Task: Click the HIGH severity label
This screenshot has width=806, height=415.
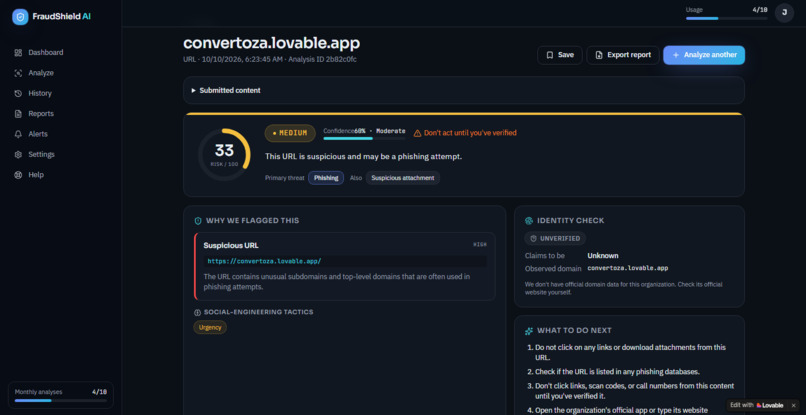Action: click(480, 245)
